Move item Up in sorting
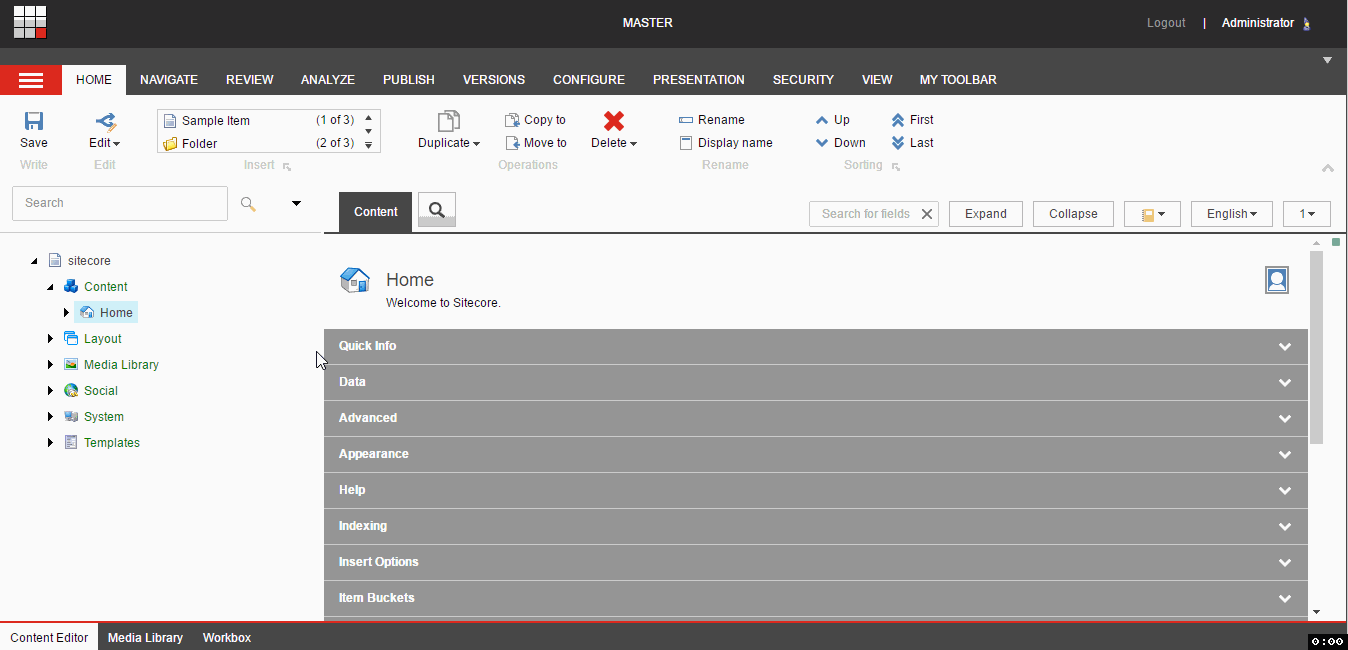1348x650 pixels. pyautogui.click(x=833, y=120)
